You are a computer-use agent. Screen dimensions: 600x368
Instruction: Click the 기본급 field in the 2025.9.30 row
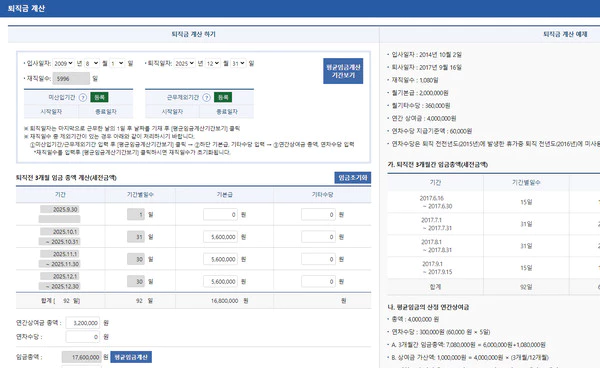pyautogui.click(x=220, y=215)
